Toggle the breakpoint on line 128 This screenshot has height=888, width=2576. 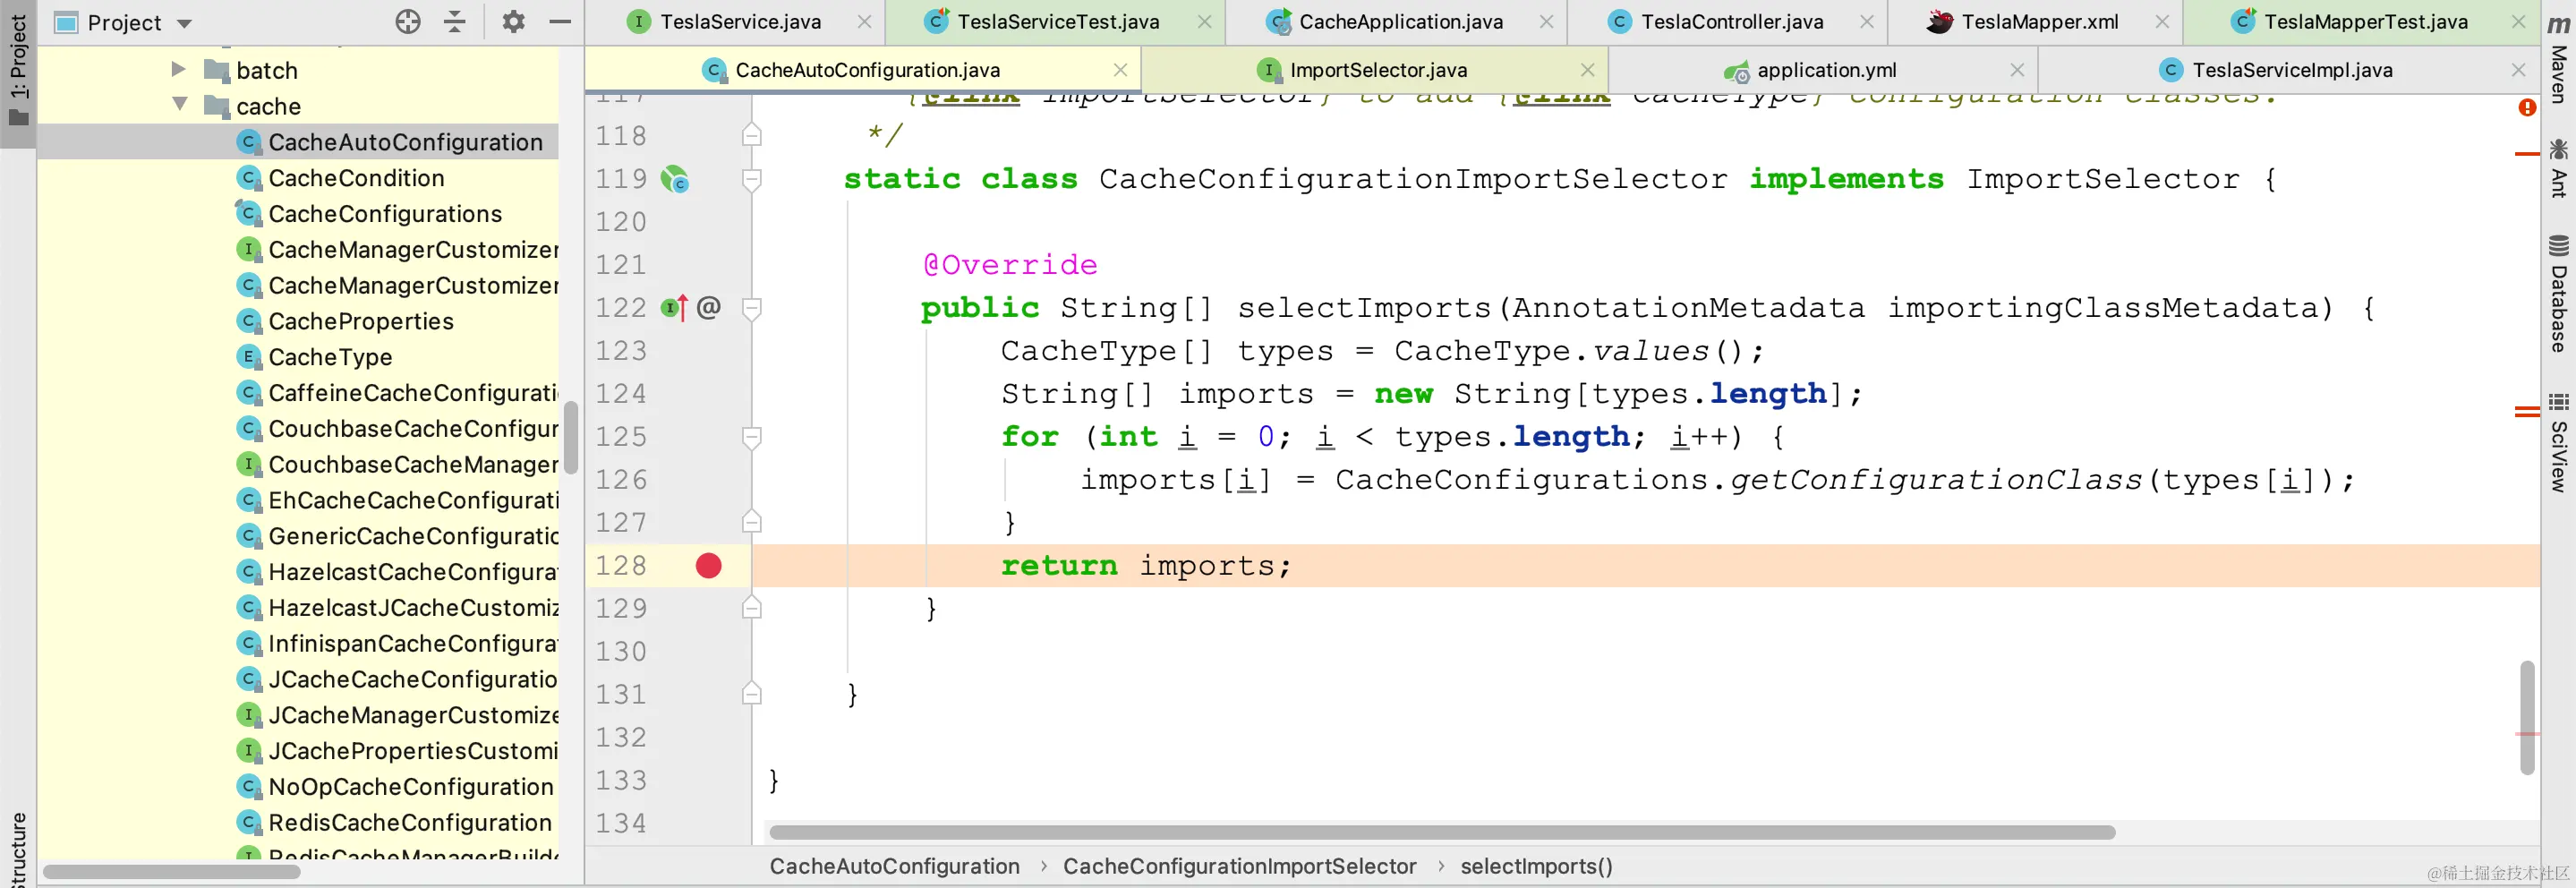pos(709,566)
